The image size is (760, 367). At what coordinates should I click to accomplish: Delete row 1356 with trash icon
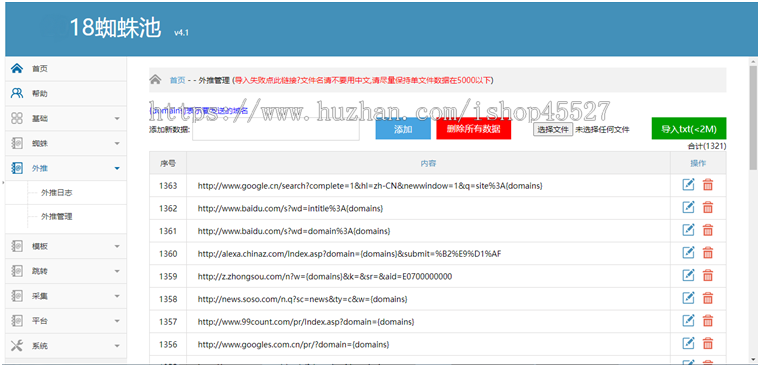click(708, 343)
